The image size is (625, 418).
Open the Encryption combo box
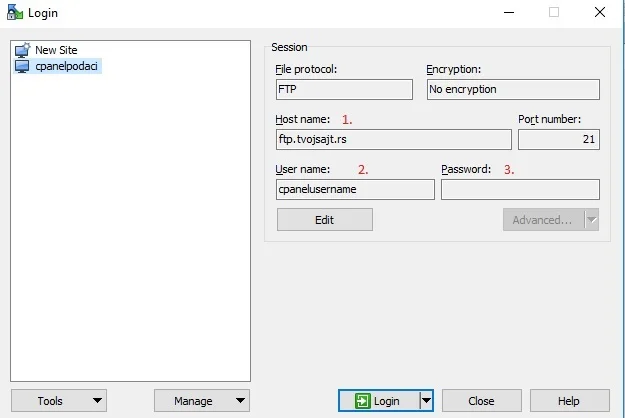click(513, 89)
